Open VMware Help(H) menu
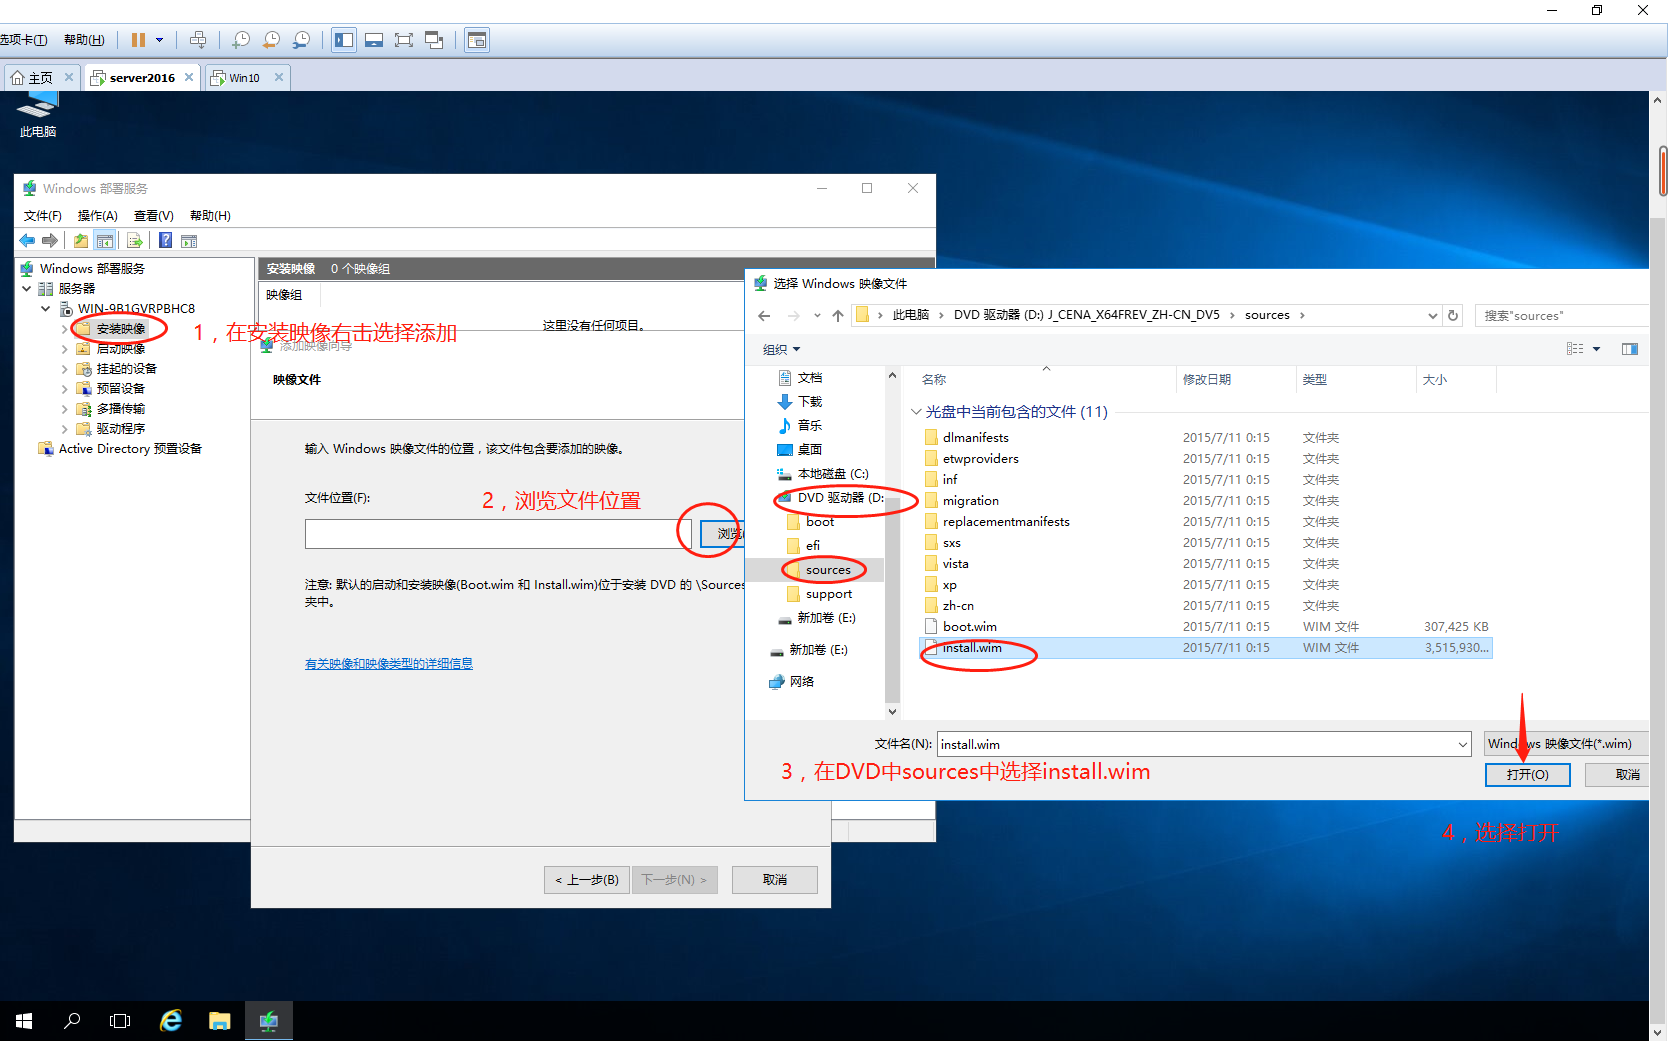 [x=84, y=40]
